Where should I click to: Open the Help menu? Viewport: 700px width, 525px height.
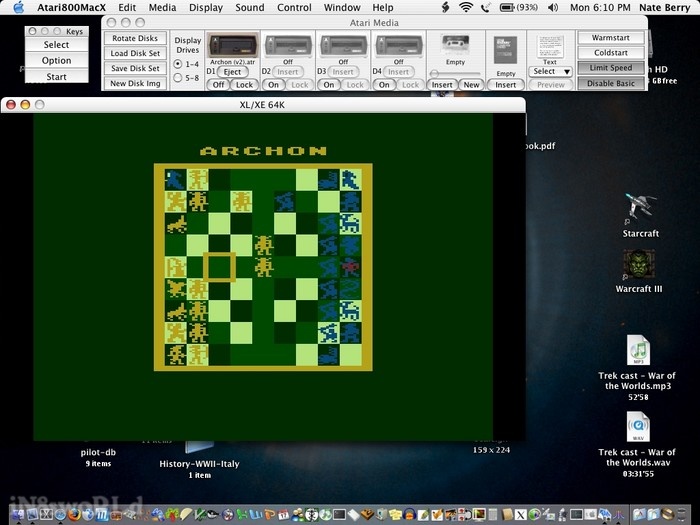point(383,7)
